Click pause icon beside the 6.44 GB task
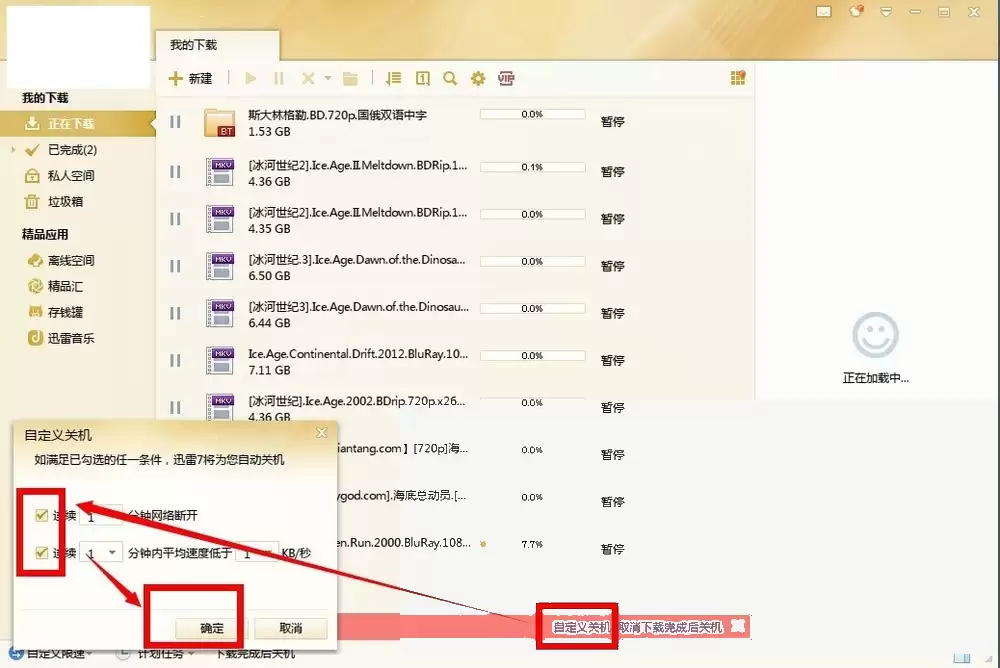Viewport: 1000px width, 668px height. coord(175,313)
